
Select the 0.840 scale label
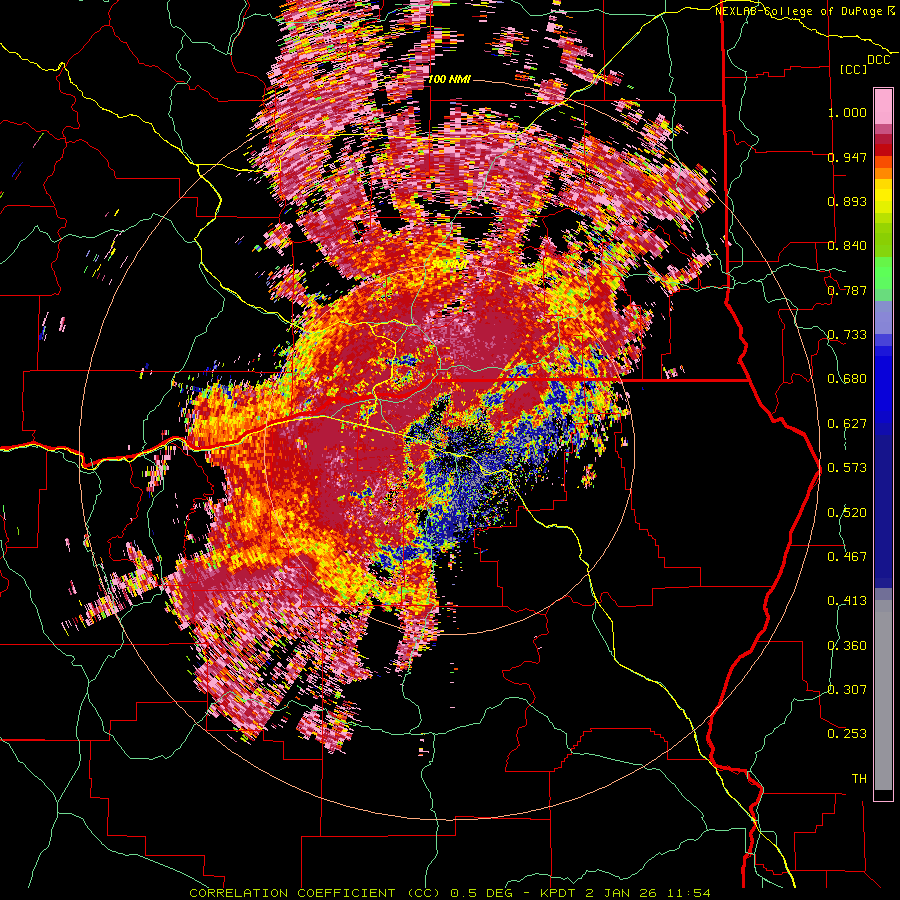pos(847,246)
